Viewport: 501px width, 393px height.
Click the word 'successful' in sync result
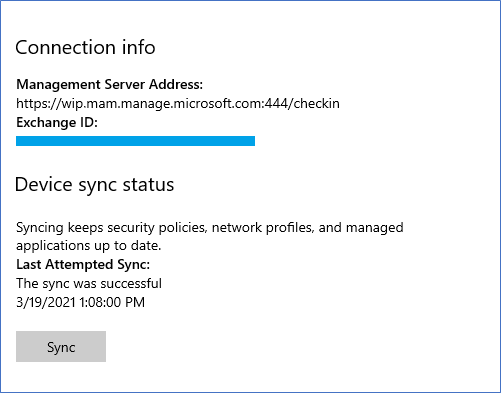point(131,283)
